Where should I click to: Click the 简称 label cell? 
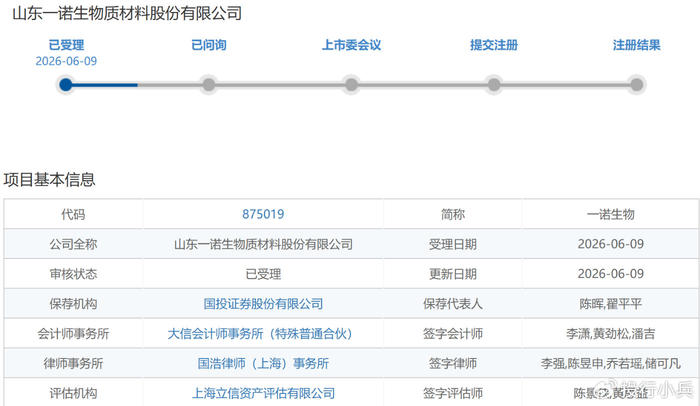453,214
